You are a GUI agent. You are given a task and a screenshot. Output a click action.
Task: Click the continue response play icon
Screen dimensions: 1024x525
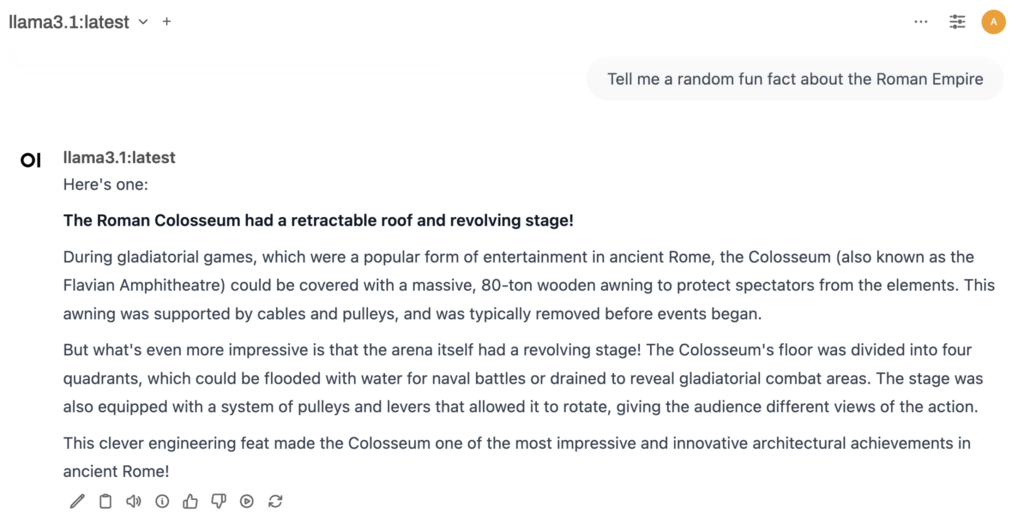(x=247, y=501)
